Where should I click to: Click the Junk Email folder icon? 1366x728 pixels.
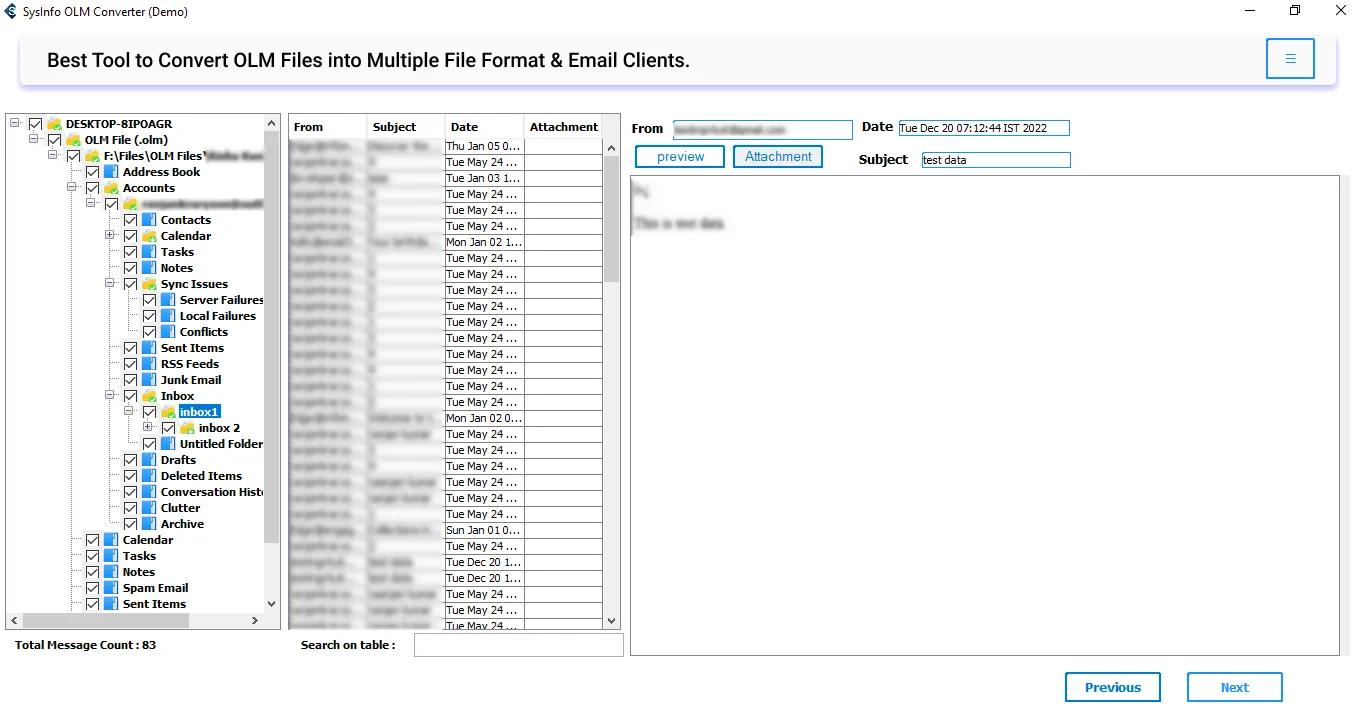click(149, 380)
